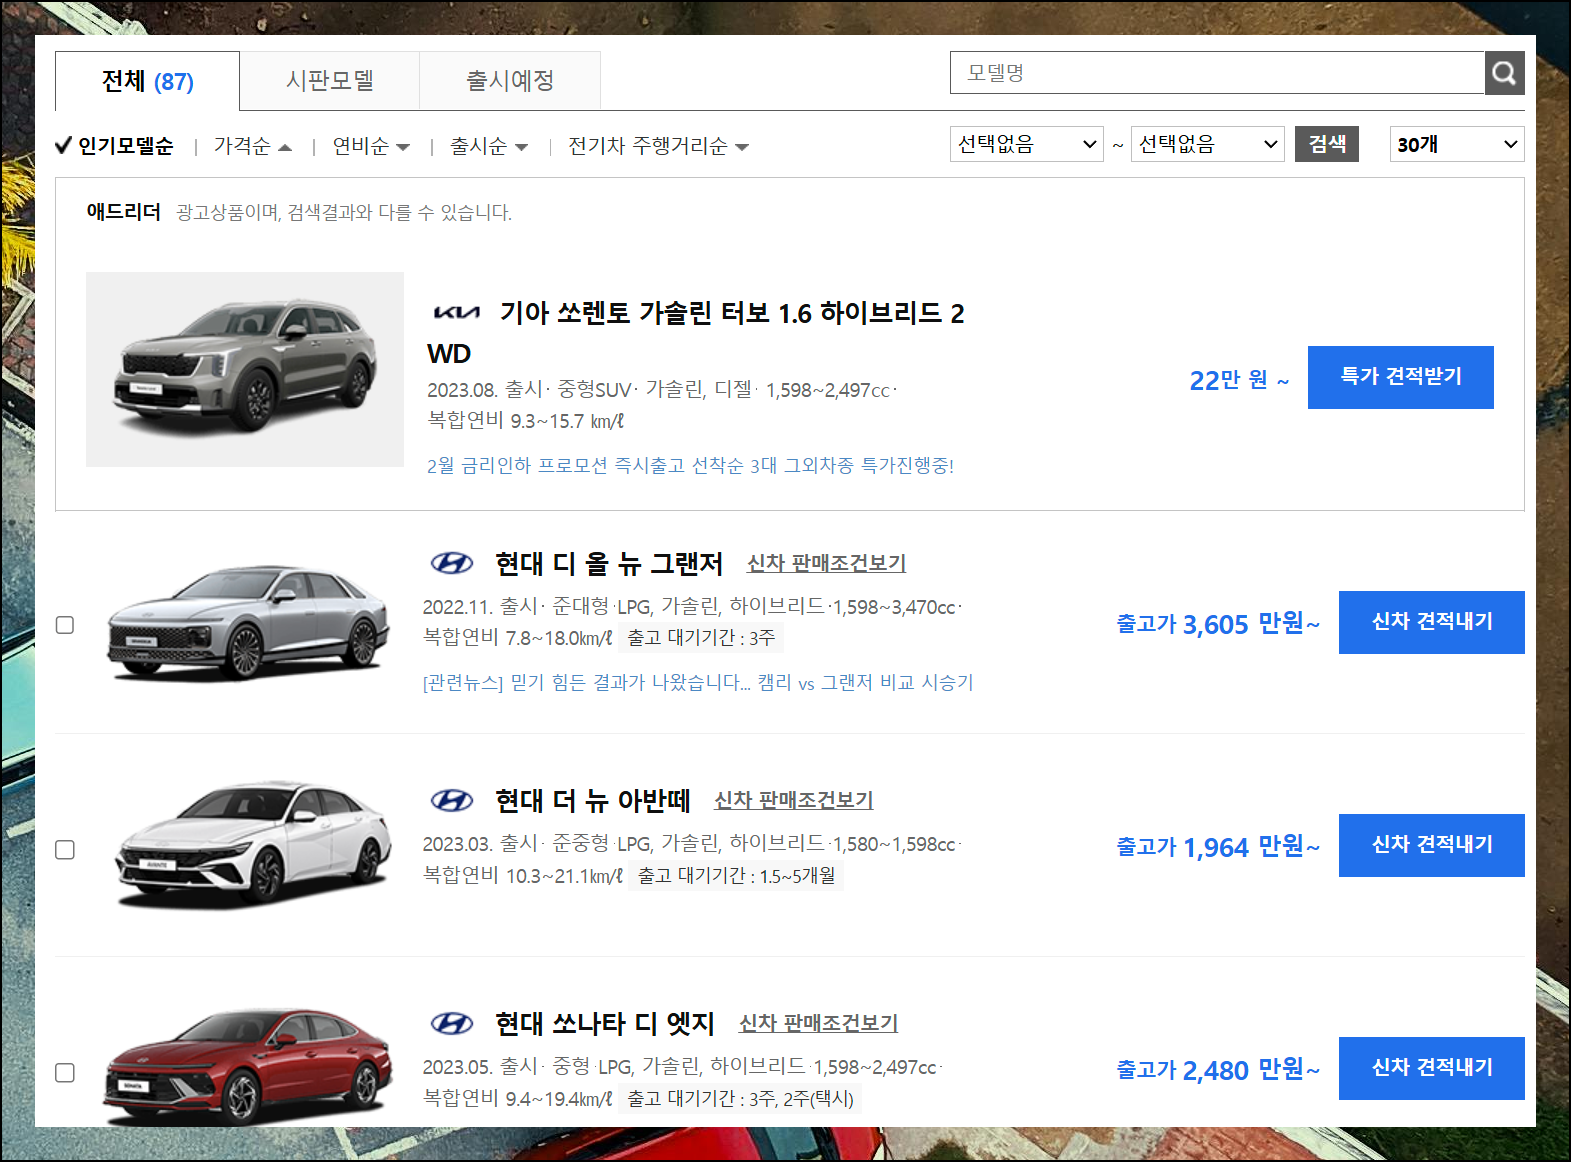This screenshot has width=1571, height=1162.
Task: Sort by 전기차 주행거리순
Action: tap(658, 146)
